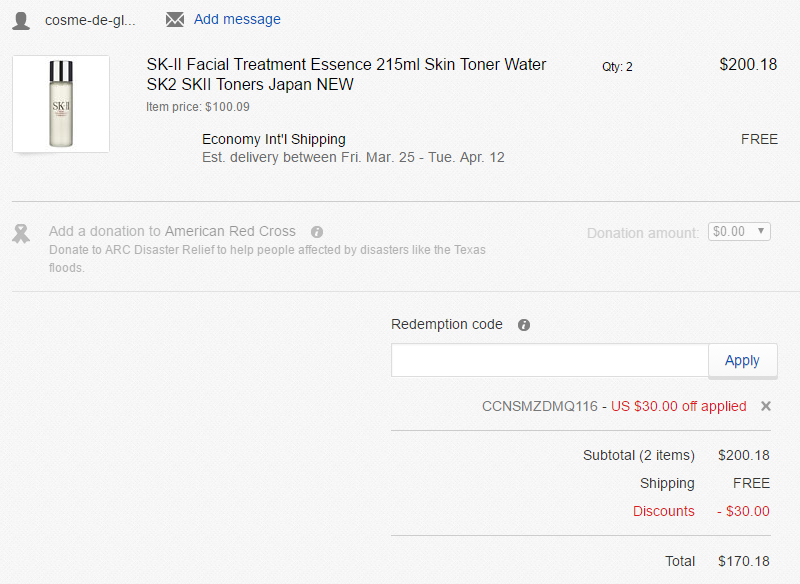Click the seller profile silhouette icon
Viewport: 800px width, 584px height.
pos(21,20)
